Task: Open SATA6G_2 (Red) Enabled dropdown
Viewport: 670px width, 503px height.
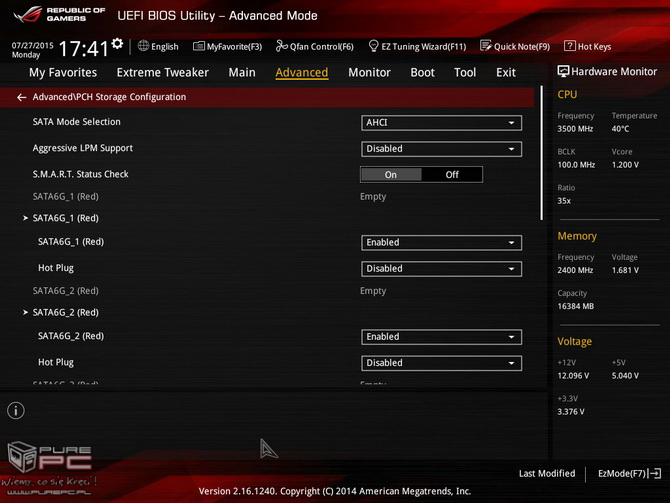Action: pyautogui.click(x=441, y=337)
